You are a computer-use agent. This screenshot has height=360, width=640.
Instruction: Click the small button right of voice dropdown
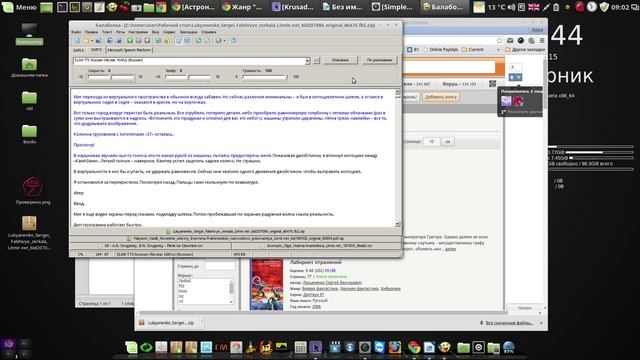[316, 60]
